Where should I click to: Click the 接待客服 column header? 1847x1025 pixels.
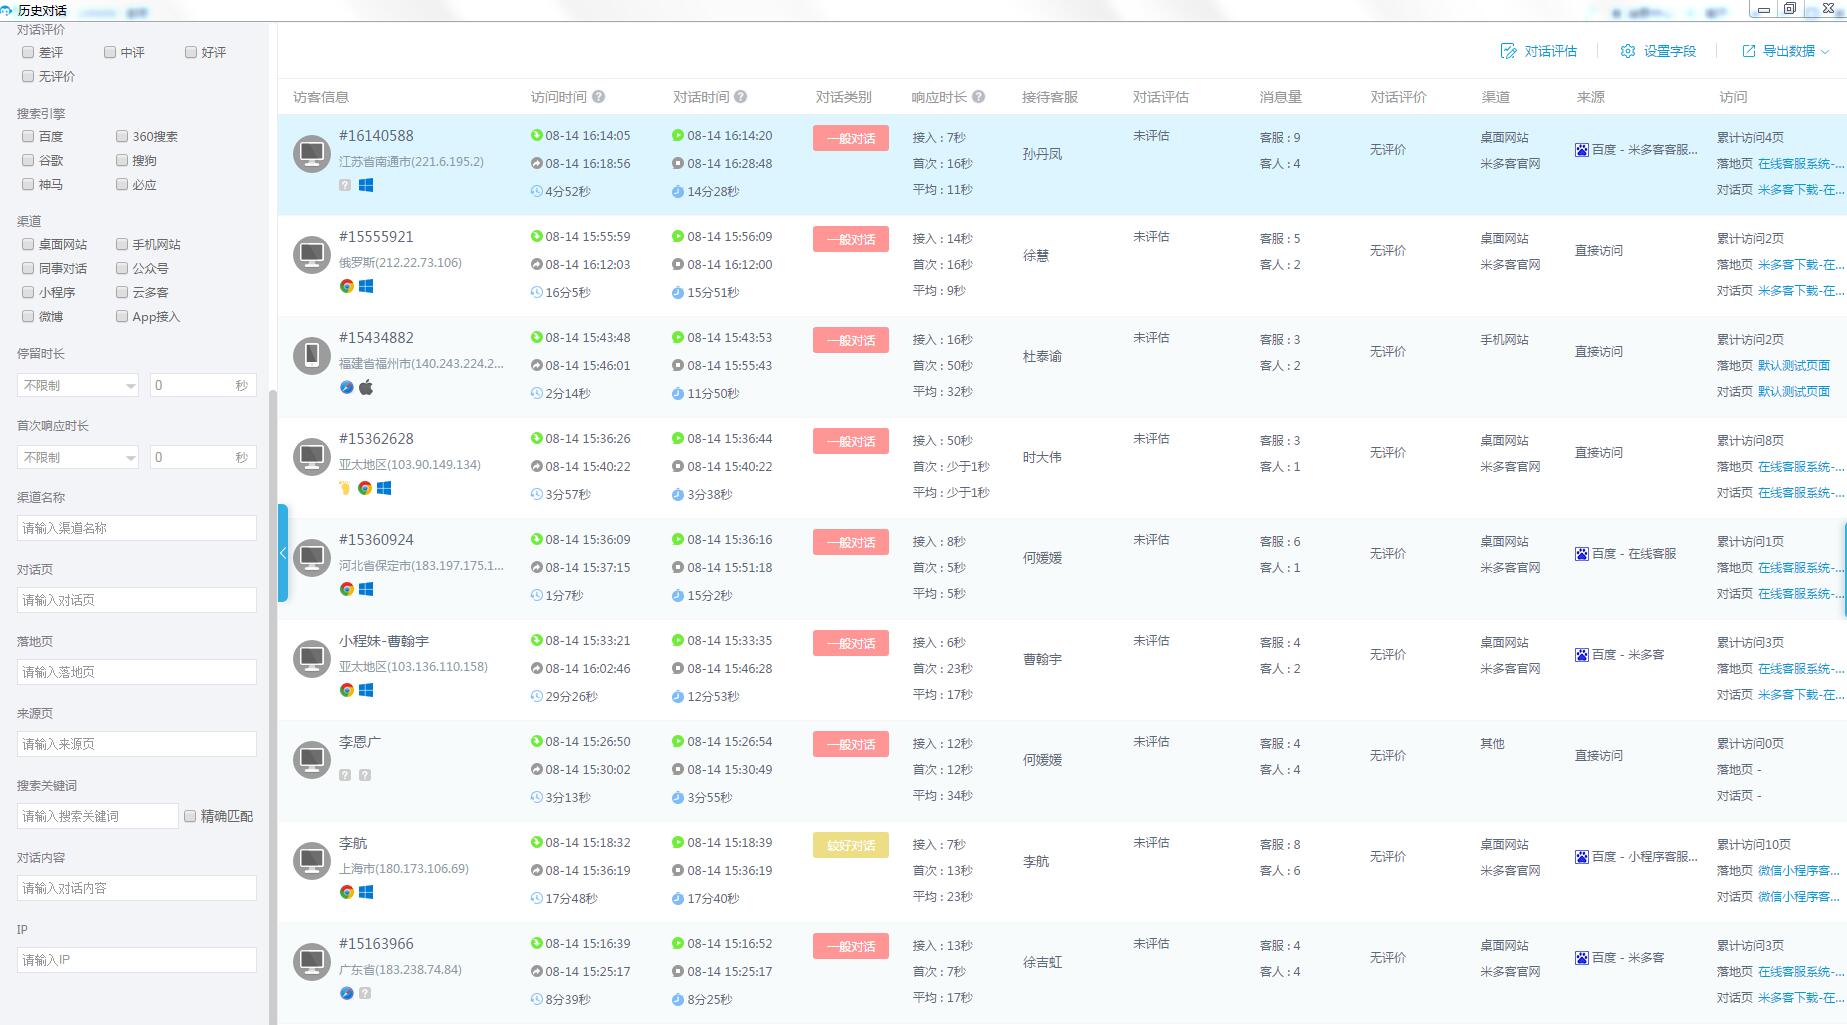click(1049, 97)
